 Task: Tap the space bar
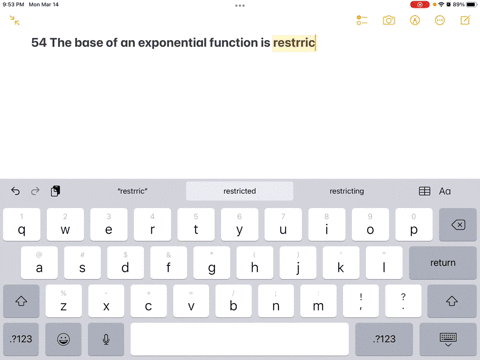point(240,339)
